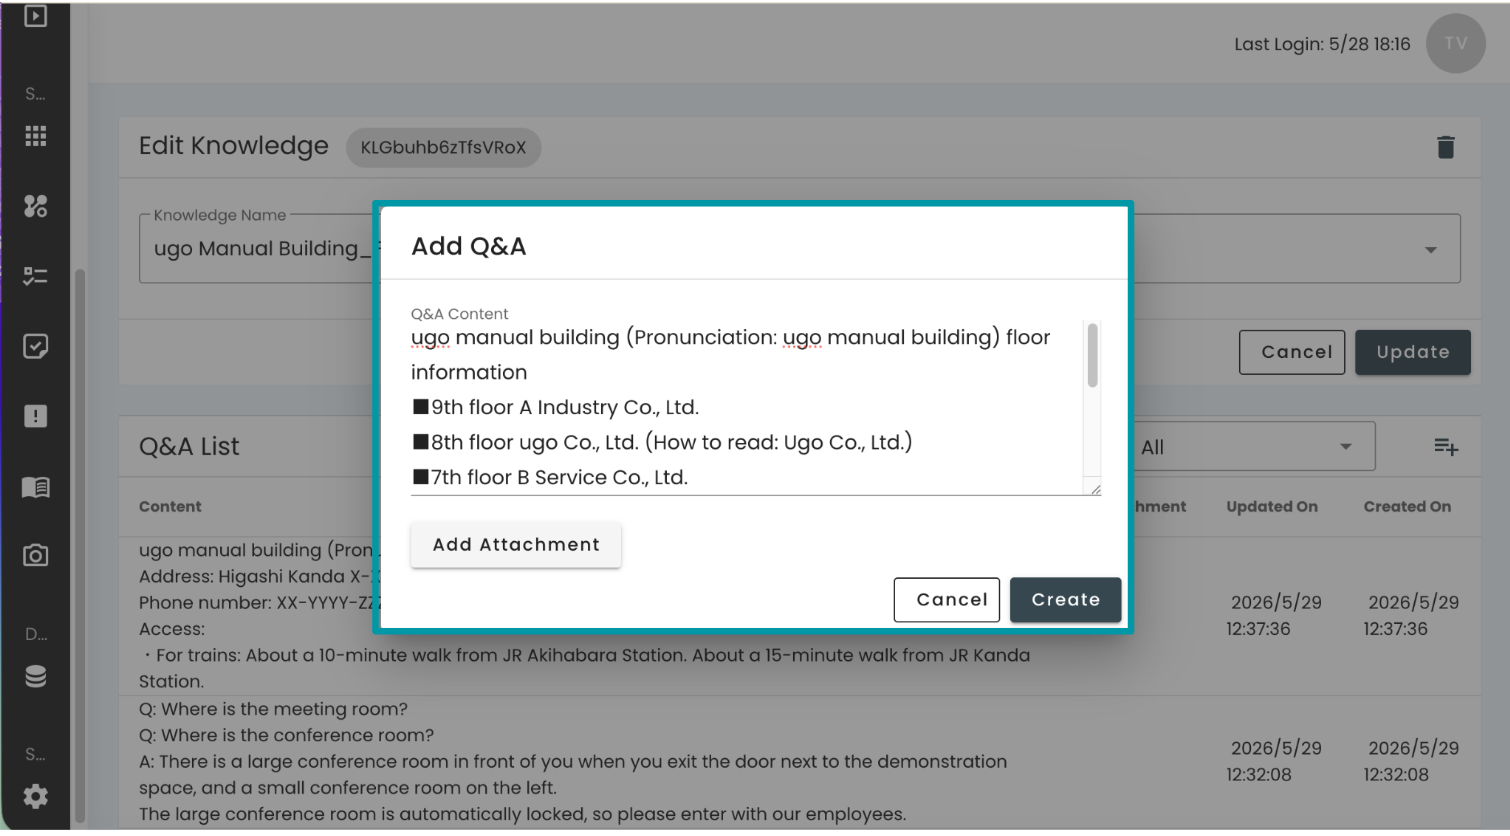The image size is (1510, 836).
Task: Click Create in Add Q&A dialog
Action: click(x=1065, y=600)
